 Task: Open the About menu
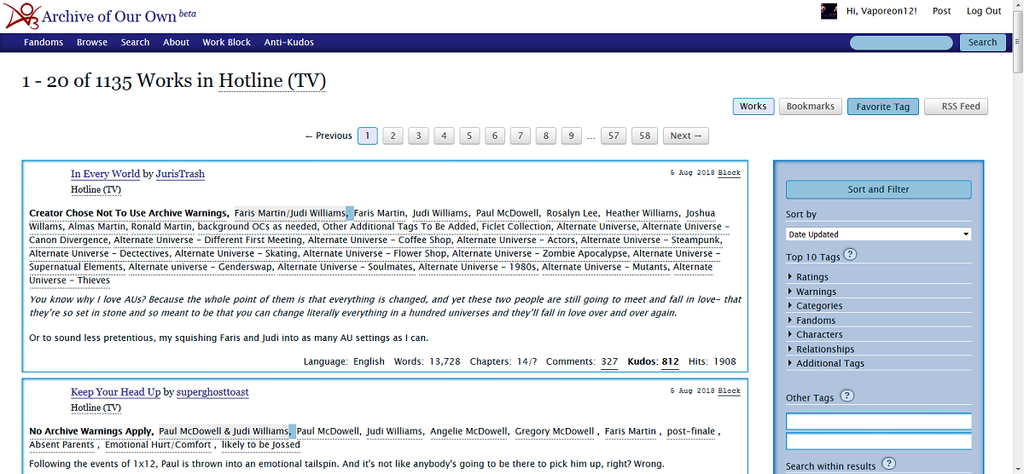click(176, 42)
